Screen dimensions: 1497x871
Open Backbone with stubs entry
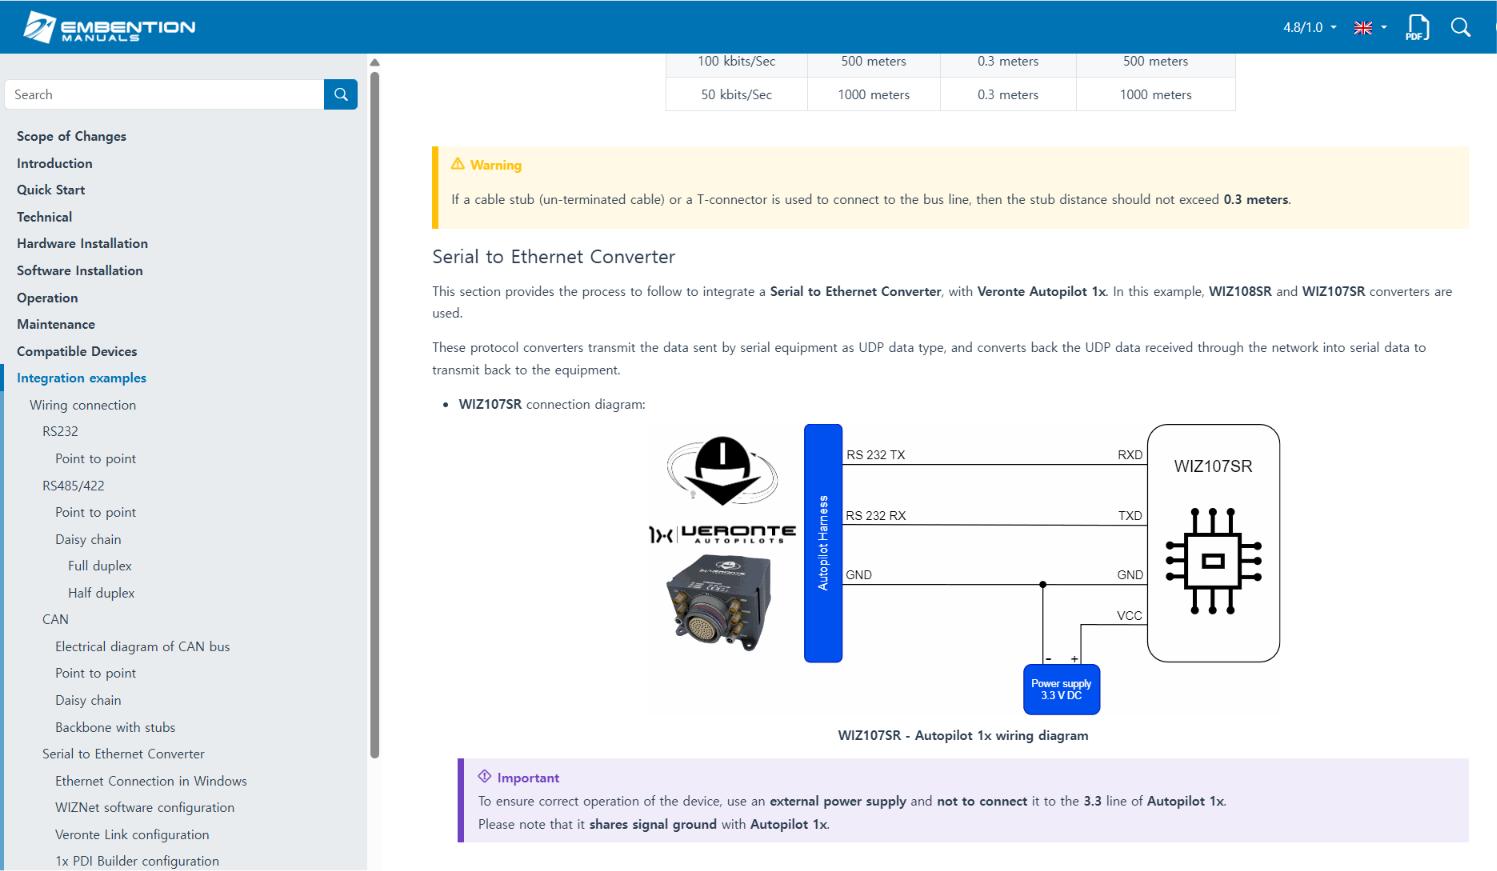click(x=115, y=727)
